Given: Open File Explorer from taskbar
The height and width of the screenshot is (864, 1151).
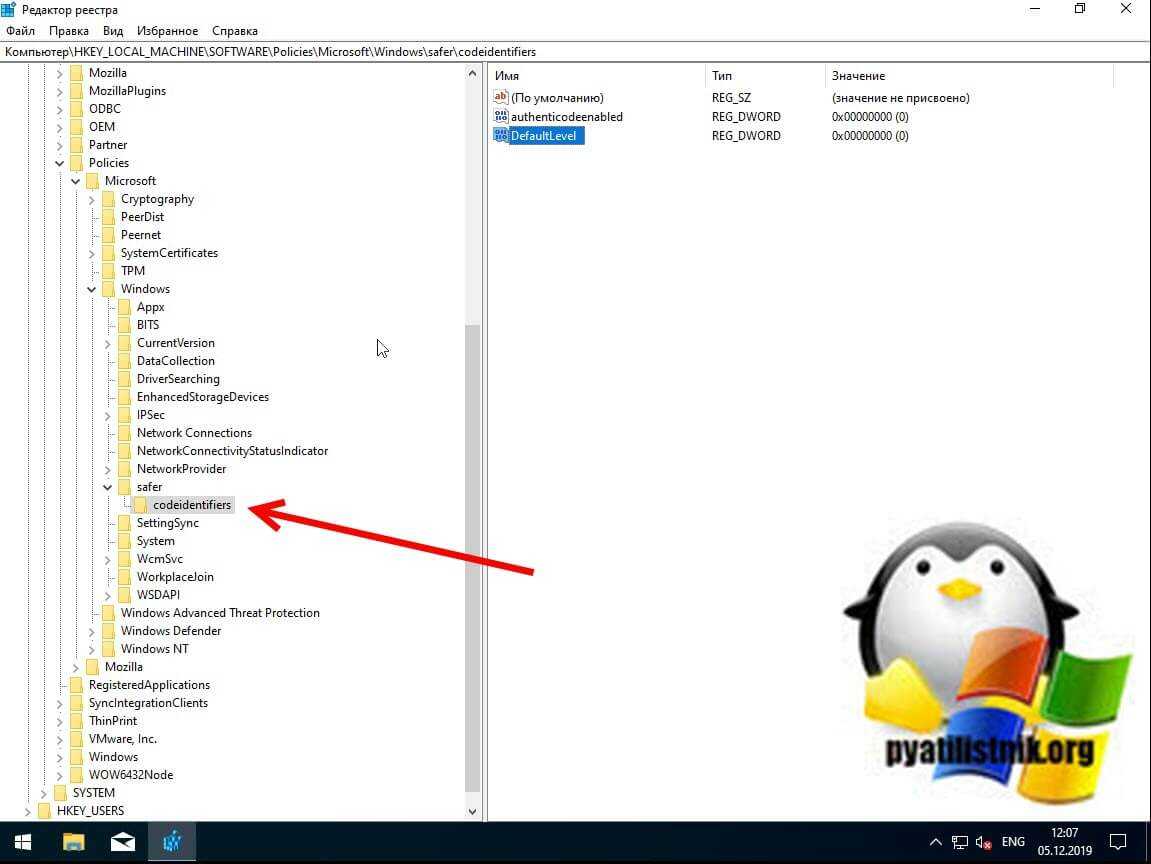Looking at the screenshot, I should [x=75, y=842].
